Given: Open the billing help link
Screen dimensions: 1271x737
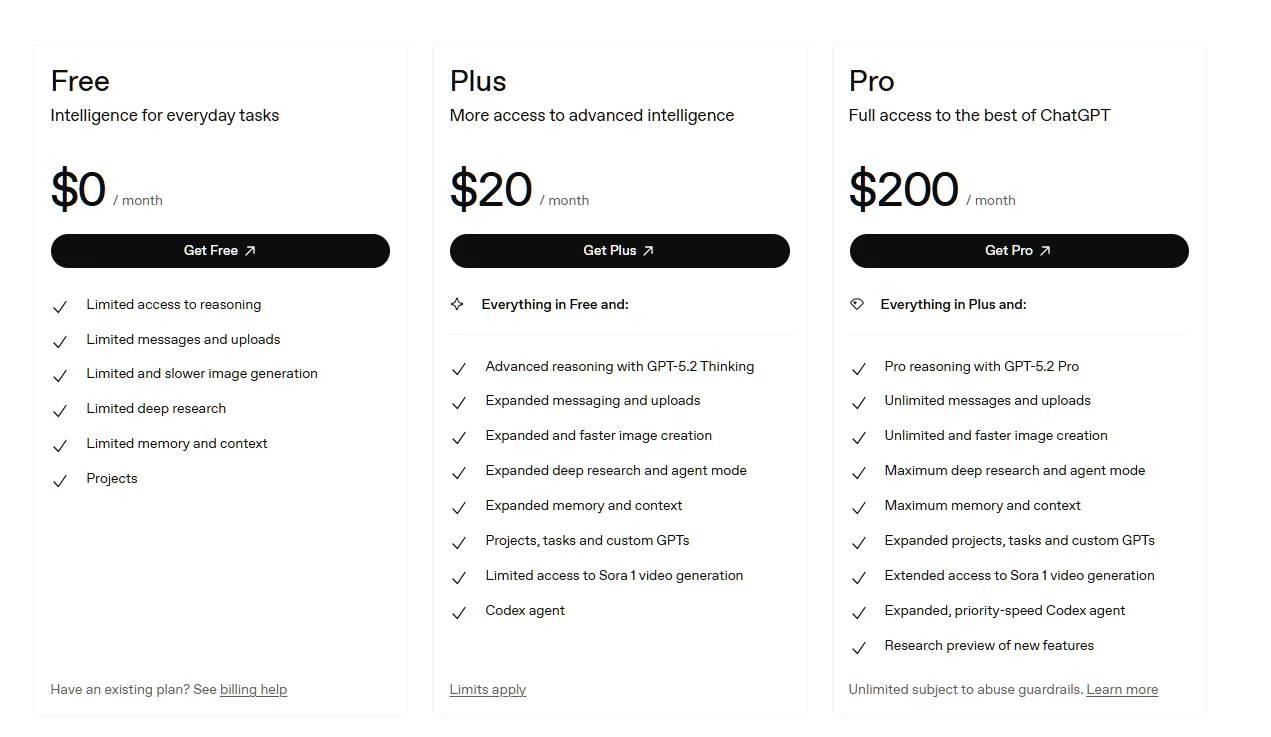Looking at the screenshot, I should coord(253,689).
